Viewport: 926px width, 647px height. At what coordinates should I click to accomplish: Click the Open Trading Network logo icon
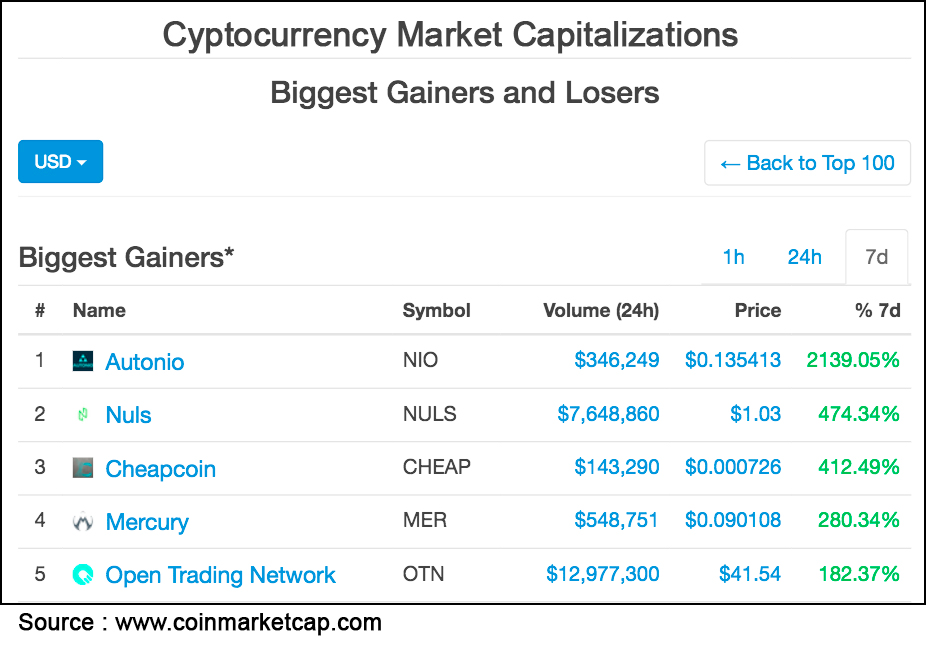click(83, 574)
